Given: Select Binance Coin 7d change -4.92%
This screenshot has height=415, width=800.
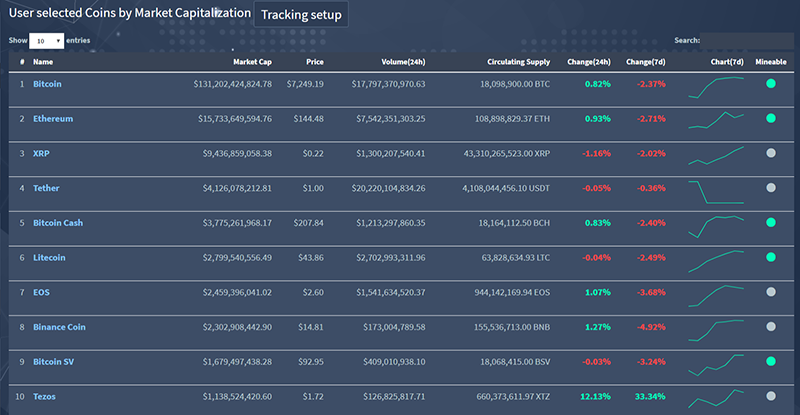Looking at the screenshot, I should (651, 327).
